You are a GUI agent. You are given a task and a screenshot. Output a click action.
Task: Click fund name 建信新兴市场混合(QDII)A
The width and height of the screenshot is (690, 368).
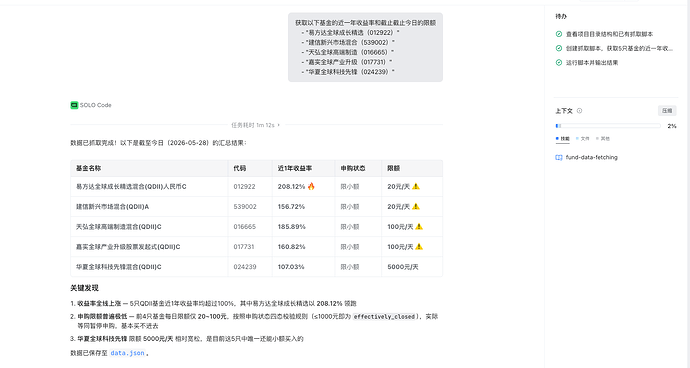point(113,206)
